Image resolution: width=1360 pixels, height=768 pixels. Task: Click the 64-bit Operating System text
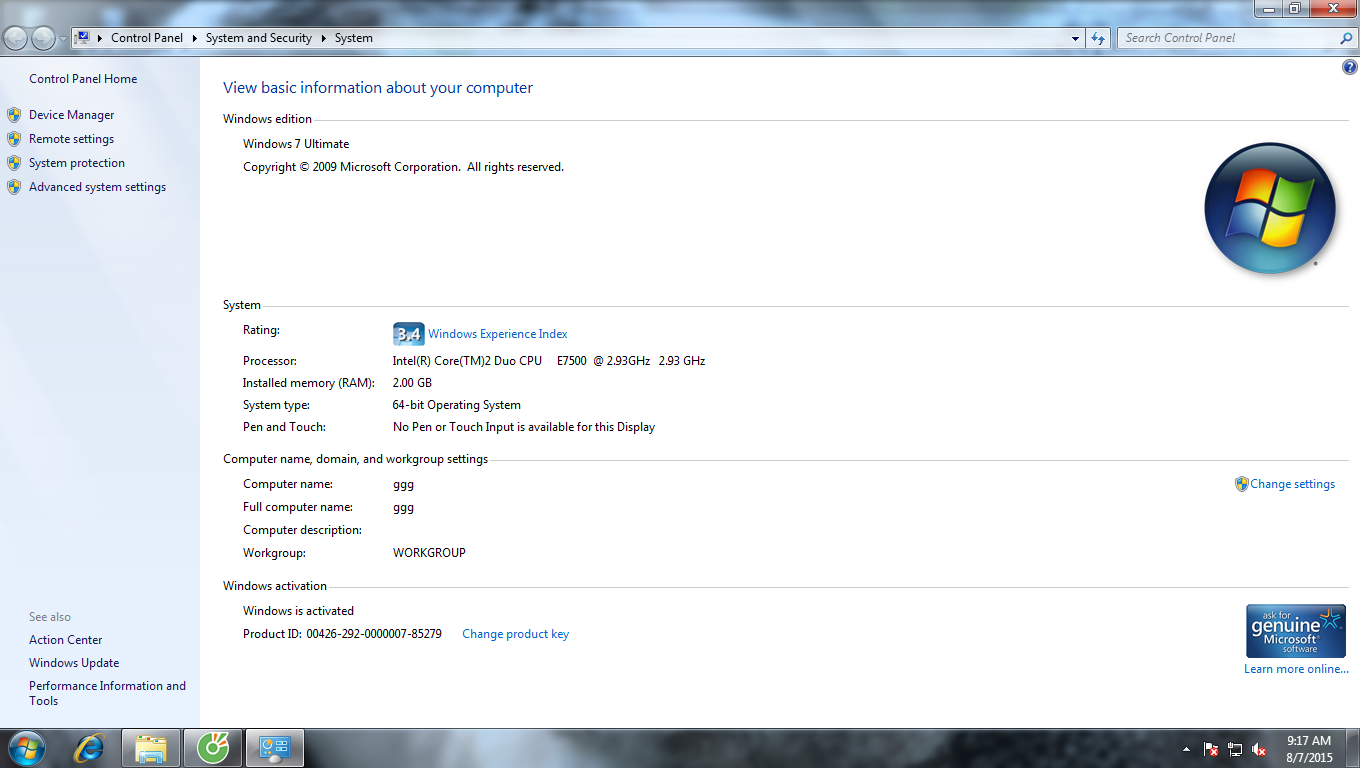(x=457, y=405)
